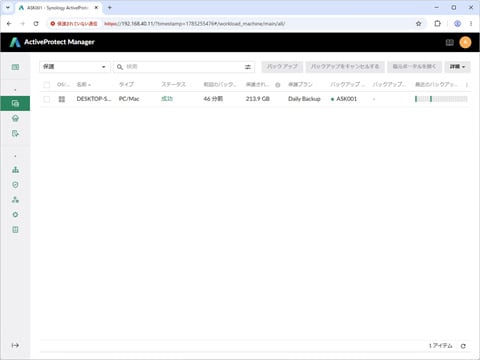Image resolution: width=480 pixels, height=360 pixels.
Task: Open the browser extensions puzzle icon
Action: (x=438, y=24)
